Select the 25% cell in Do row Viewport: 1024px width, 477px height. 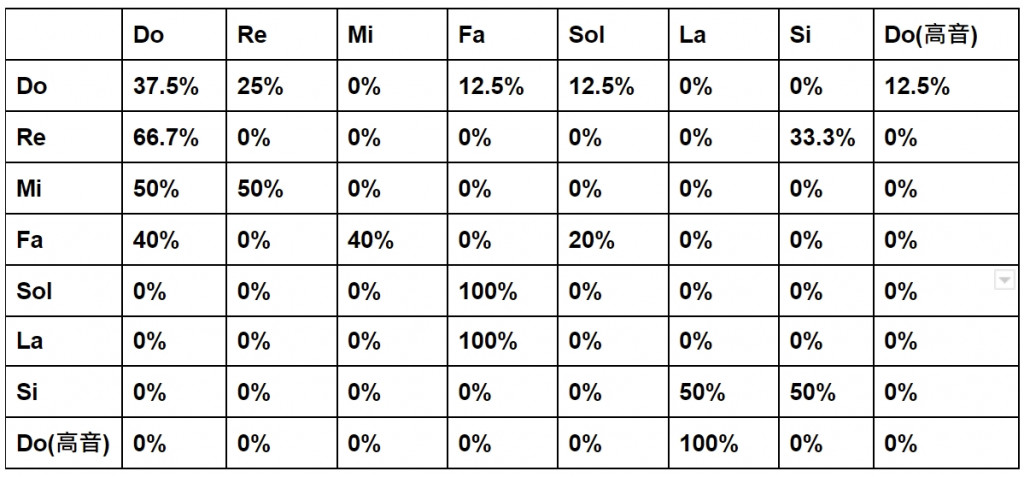pos(281,86)
